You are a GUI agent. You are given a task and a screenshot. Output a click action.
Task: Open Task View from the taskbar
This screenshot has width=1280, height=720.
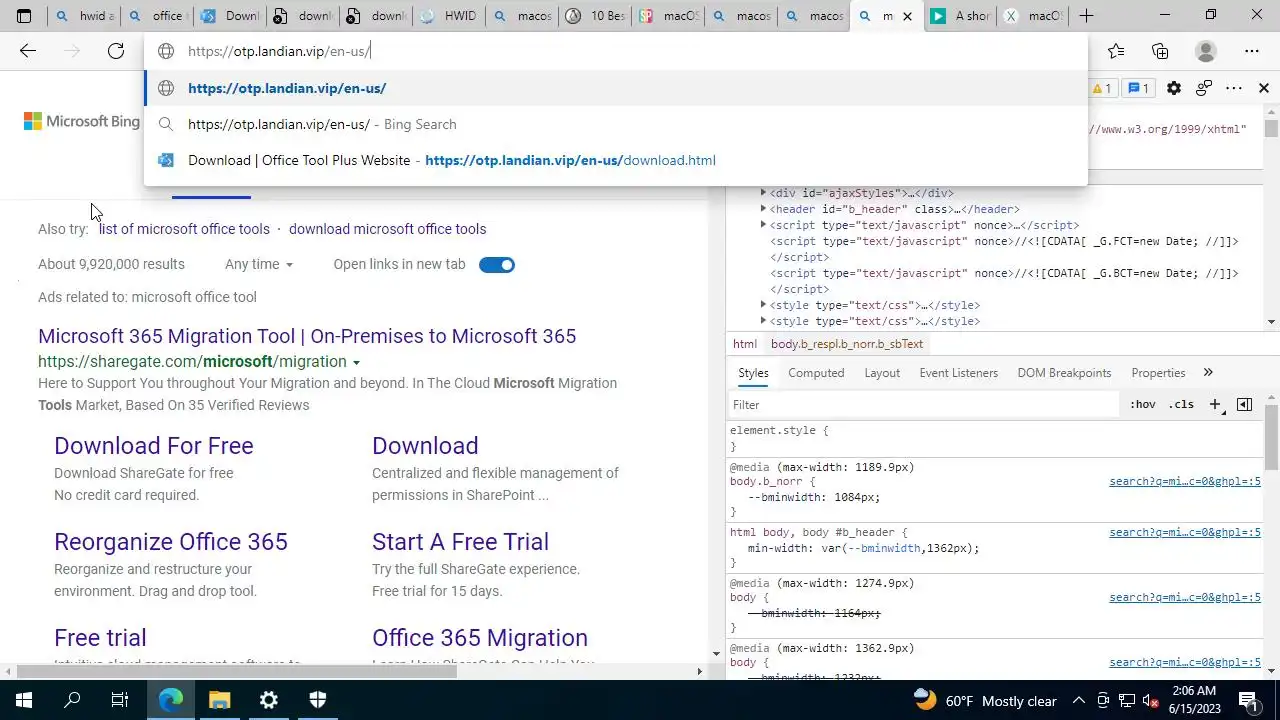tap(120, 700)
